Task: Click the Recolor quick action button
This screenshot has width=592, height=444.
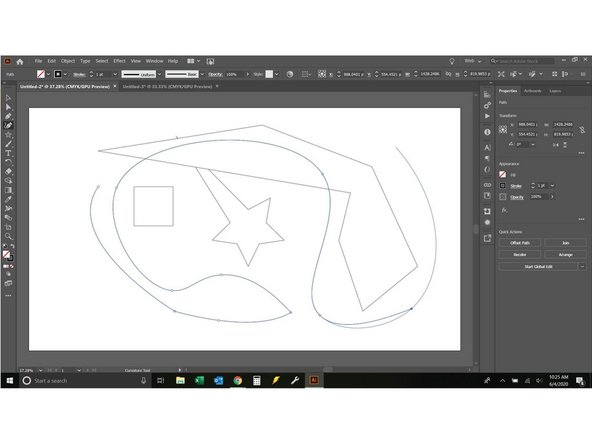Action: pos(520,254)
